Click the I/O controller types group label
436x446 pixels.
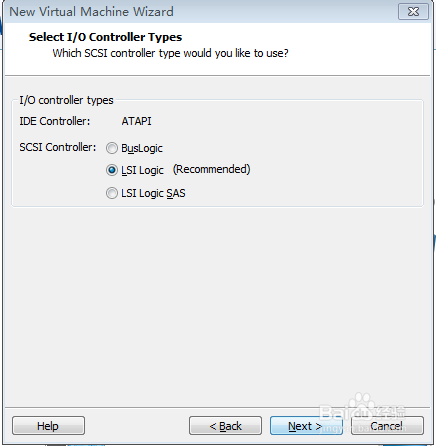(x=66, y=100)
